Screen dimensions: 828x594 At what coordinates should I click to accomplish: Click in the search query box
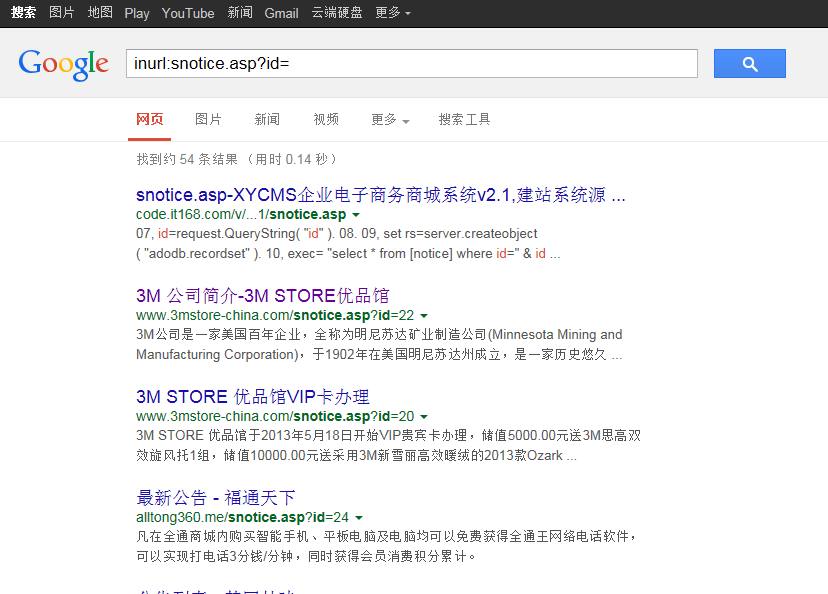coord(411,63)
